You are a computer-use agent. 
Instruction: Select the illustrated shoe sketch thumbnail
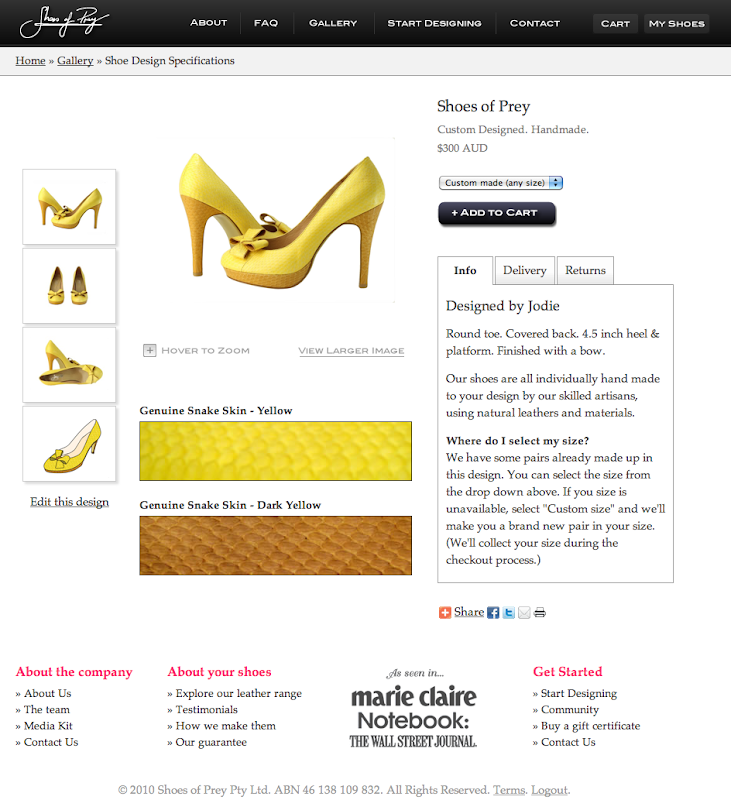pos(69,444)
